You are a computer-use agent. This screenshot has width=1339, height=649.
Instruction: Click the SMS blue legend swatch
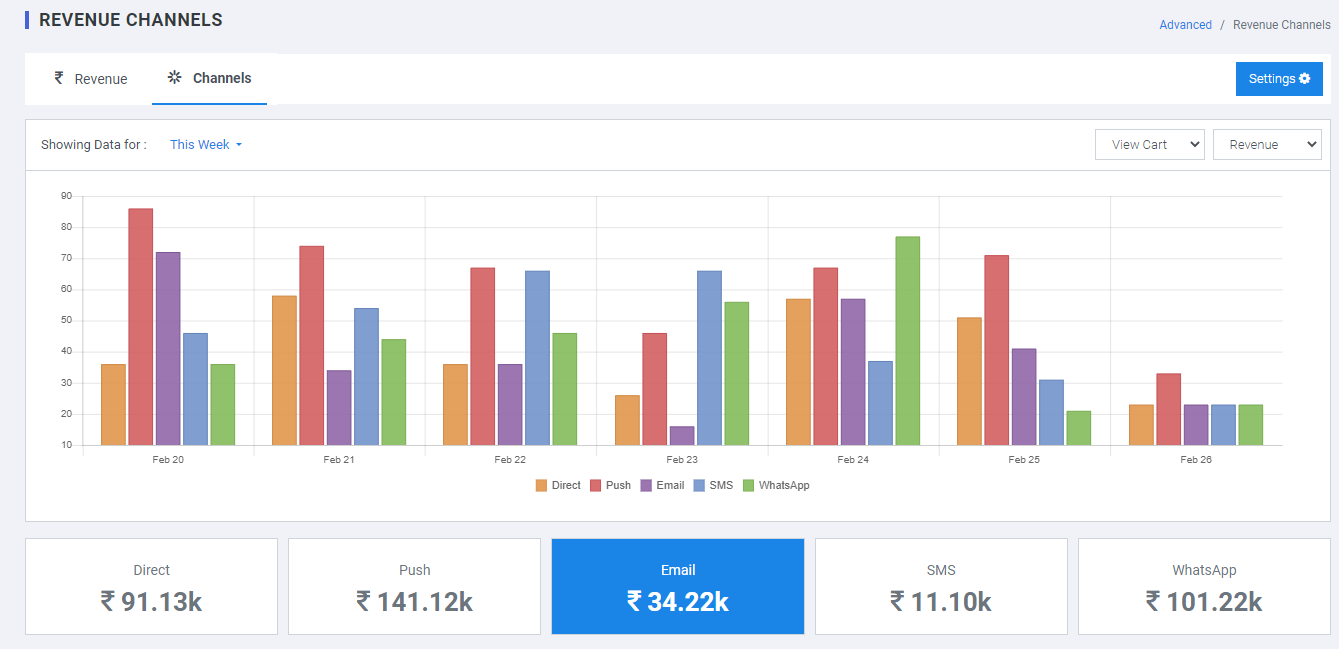699,485
